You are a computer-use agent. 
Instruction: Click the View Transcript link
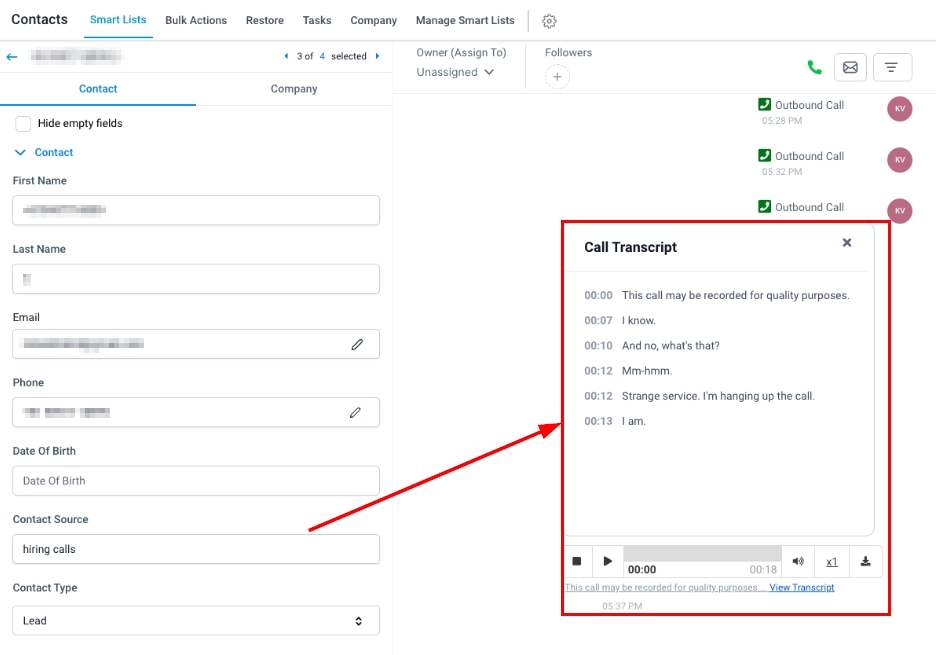801,587
